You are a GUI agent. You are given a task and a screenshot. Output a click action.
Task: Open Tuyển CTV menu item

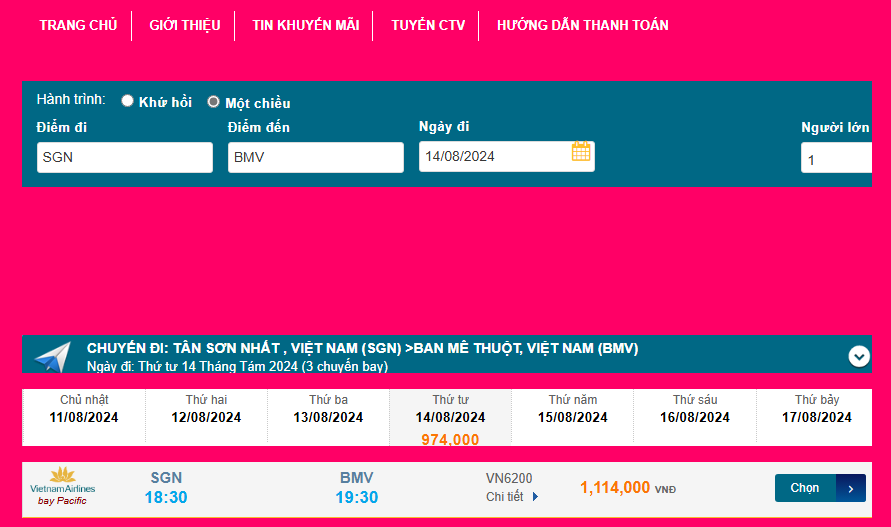coord(428,25)
